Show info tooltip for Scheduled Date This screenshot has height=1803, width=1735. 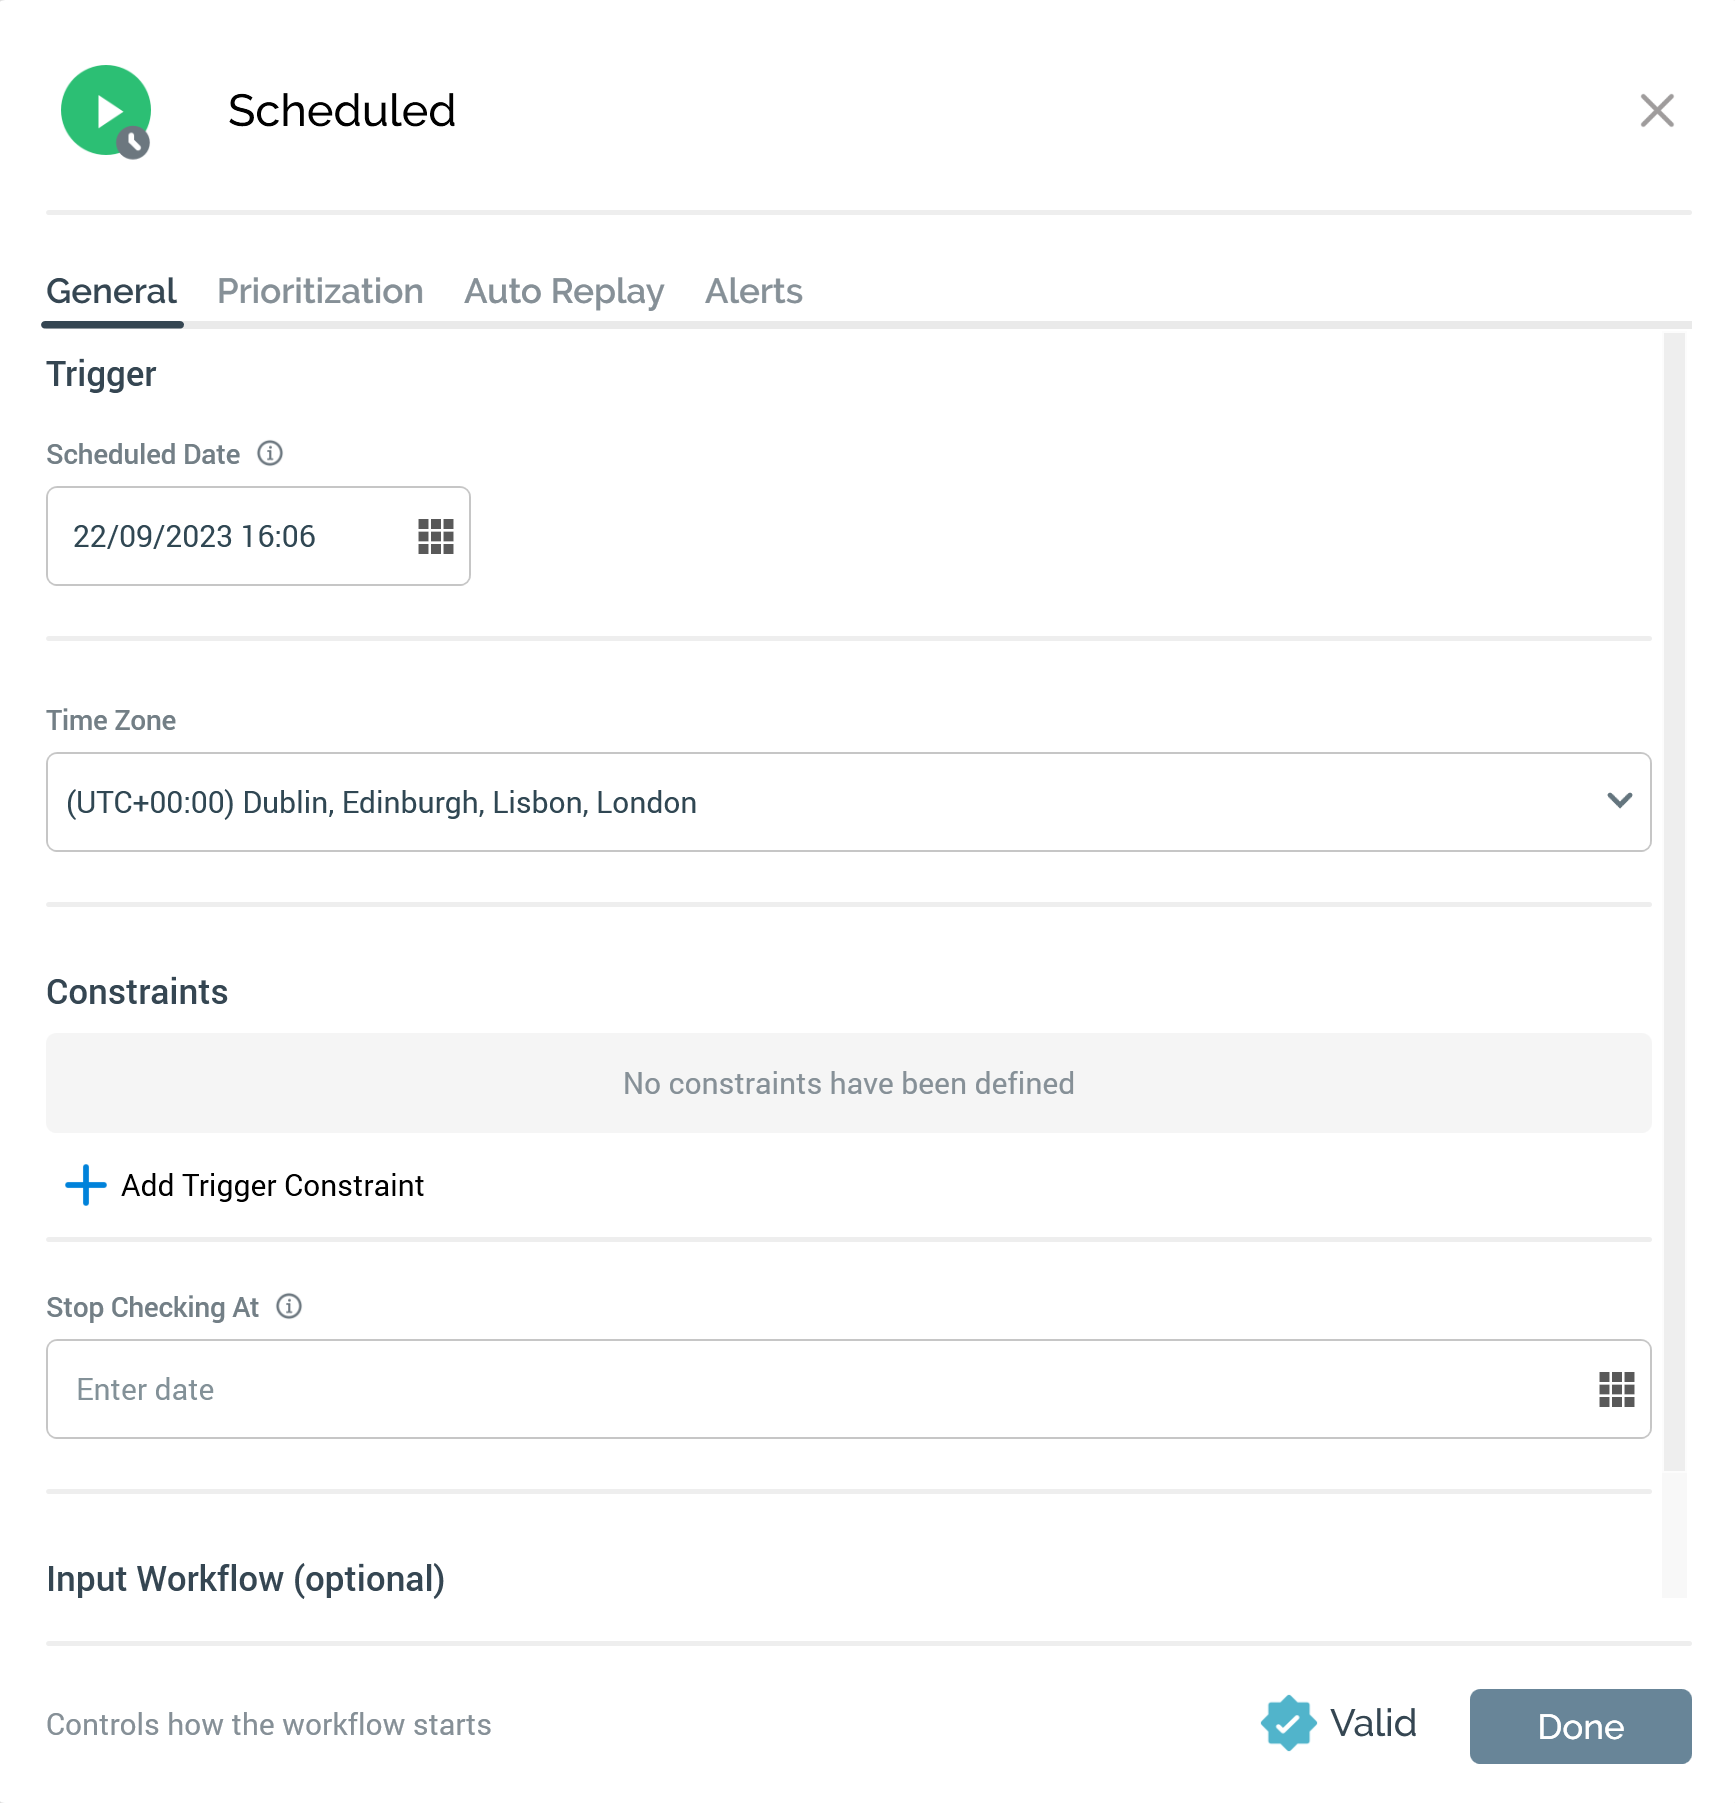tap(270, 454)
